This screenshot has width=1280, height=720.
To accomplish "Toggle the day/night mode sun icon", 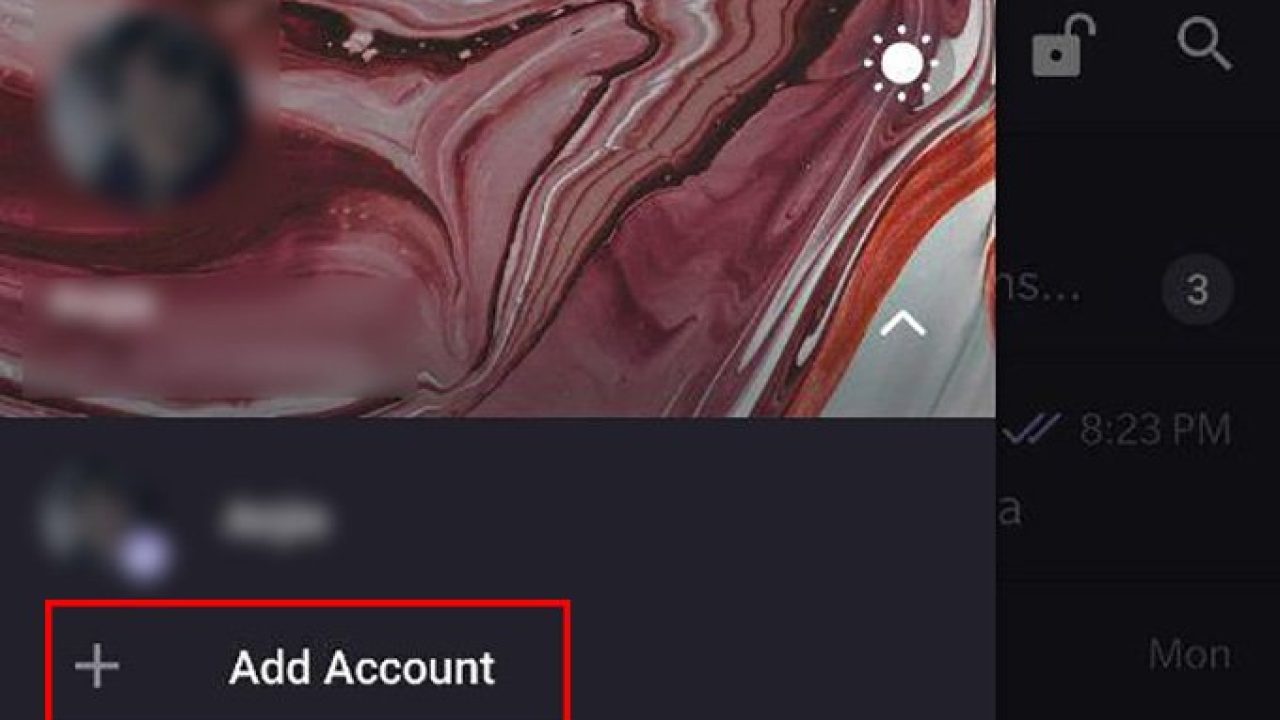I will coord(902,65).
